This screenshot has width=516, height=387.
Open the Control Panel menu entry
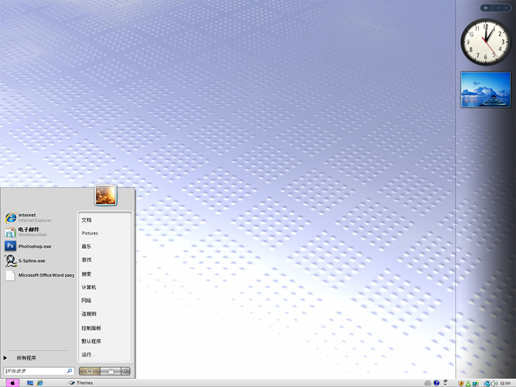tap(91, 328)
